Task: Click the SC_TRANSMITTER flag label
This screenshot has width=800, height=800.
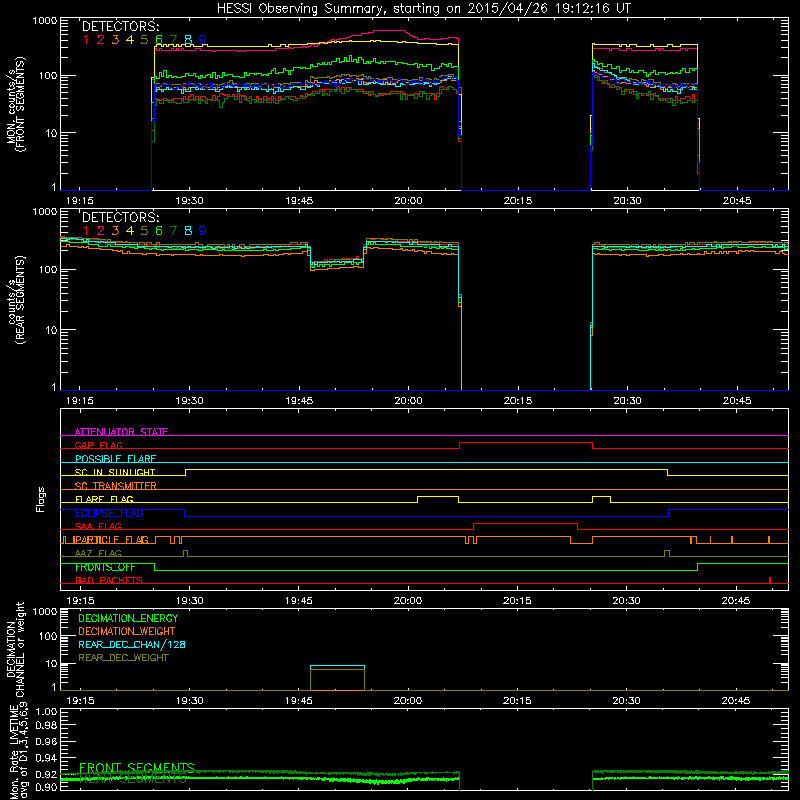Action: (115, 485)
